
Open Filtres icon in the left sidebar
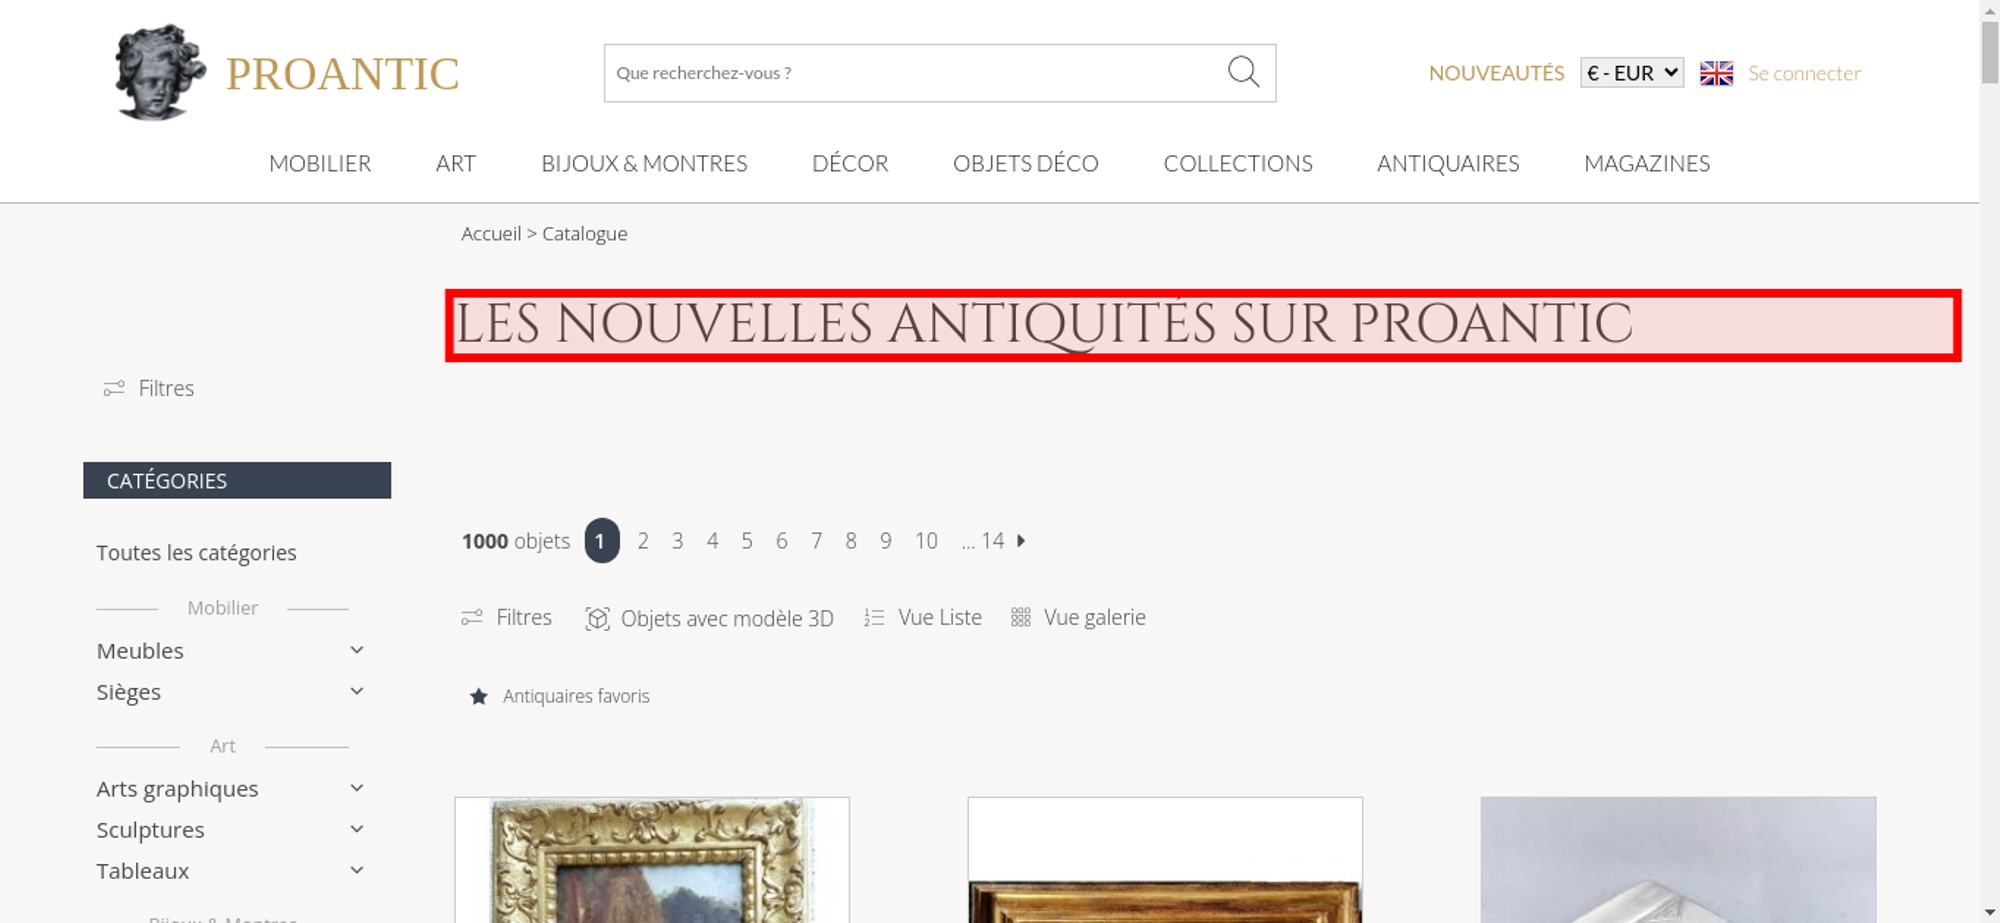point(114,388)
